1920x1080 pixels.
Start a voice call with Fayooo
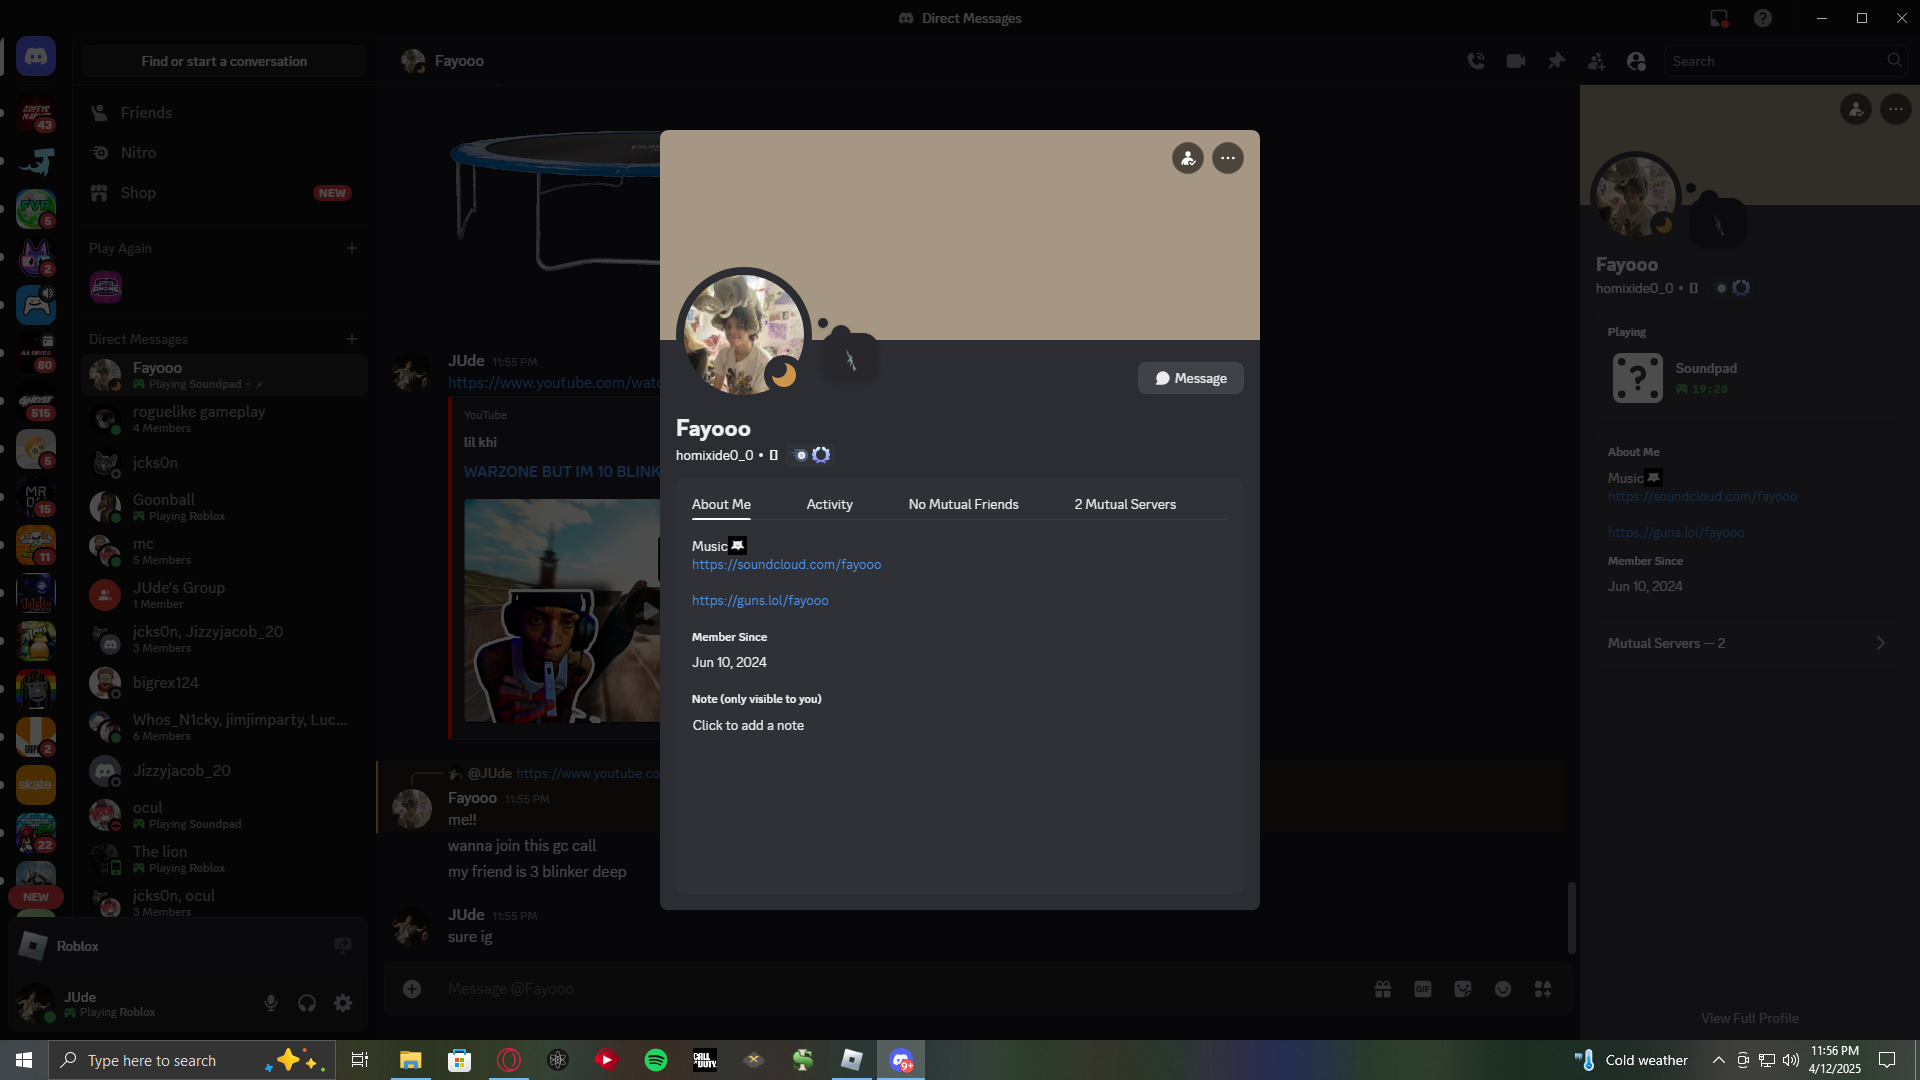tap(1476, 61)
